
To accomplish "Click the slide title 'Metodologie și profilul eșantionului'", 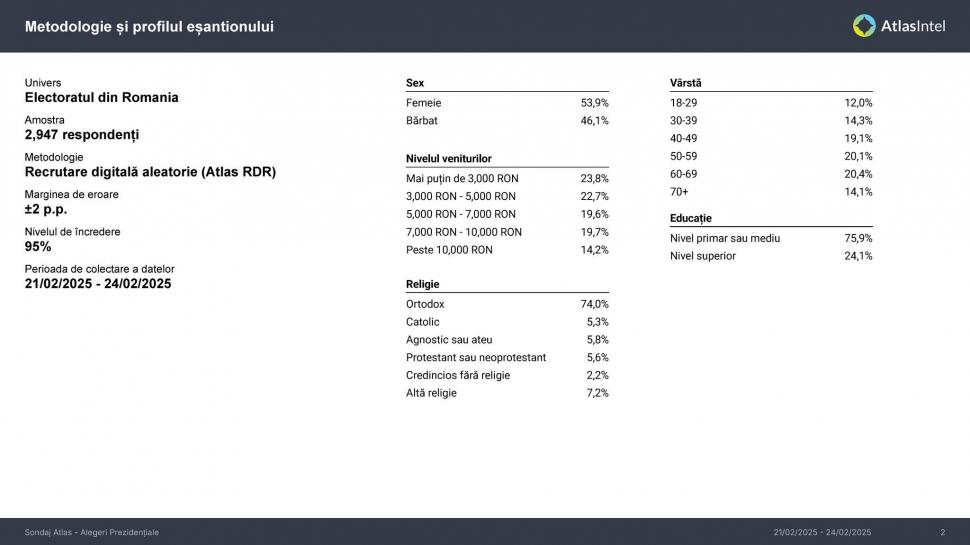I will [x=149, y=27].
